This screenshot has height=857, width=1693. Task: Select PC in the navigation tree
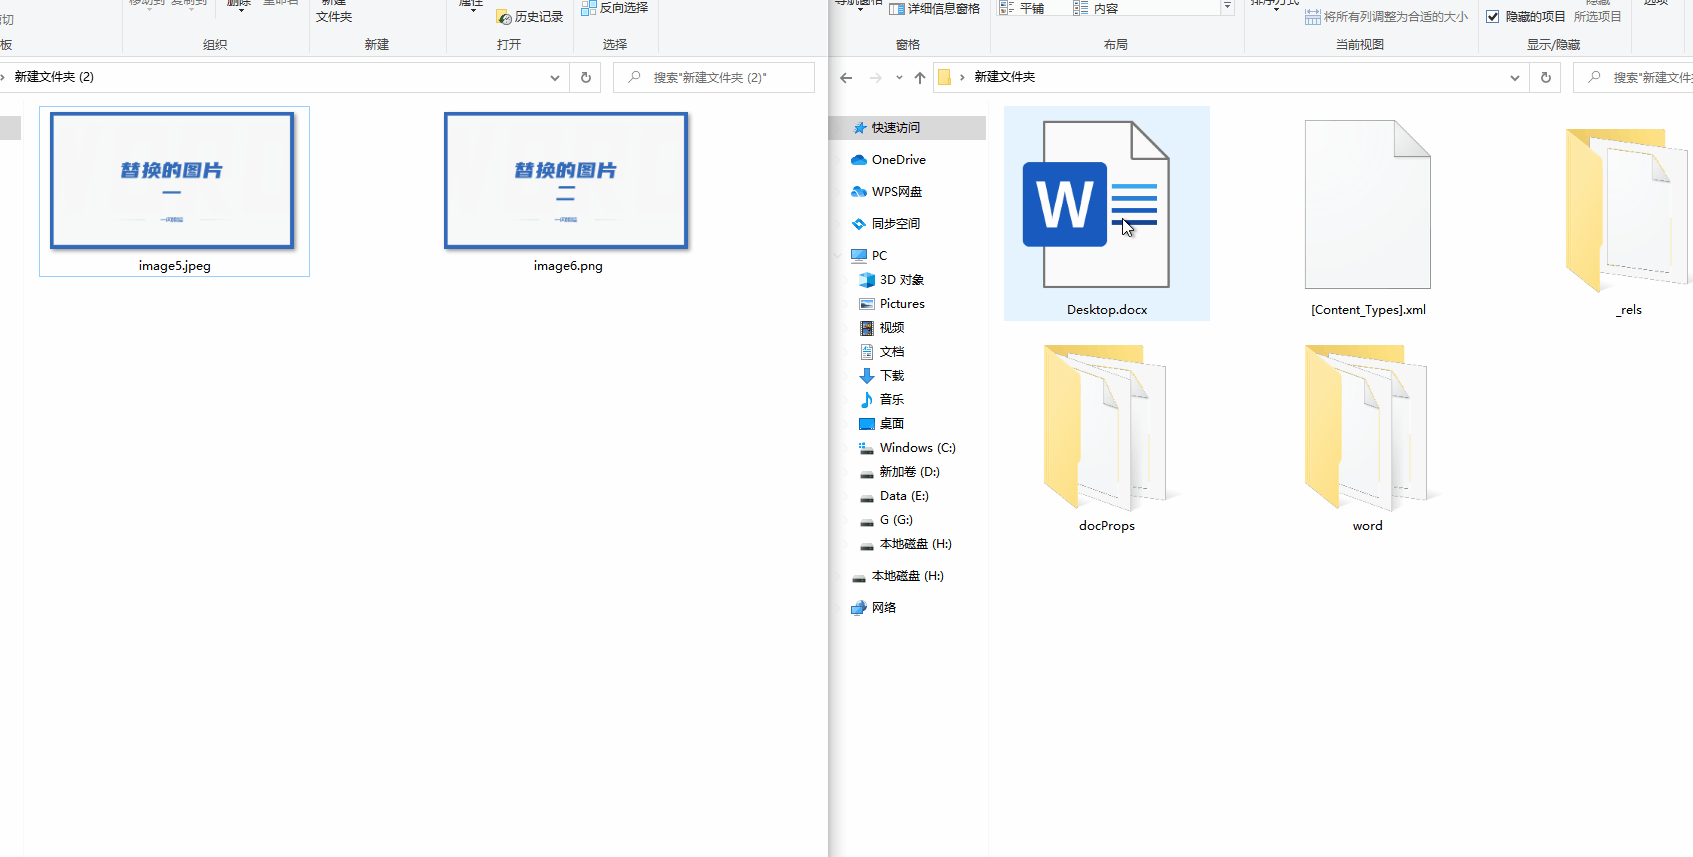[x=879, y=256]
